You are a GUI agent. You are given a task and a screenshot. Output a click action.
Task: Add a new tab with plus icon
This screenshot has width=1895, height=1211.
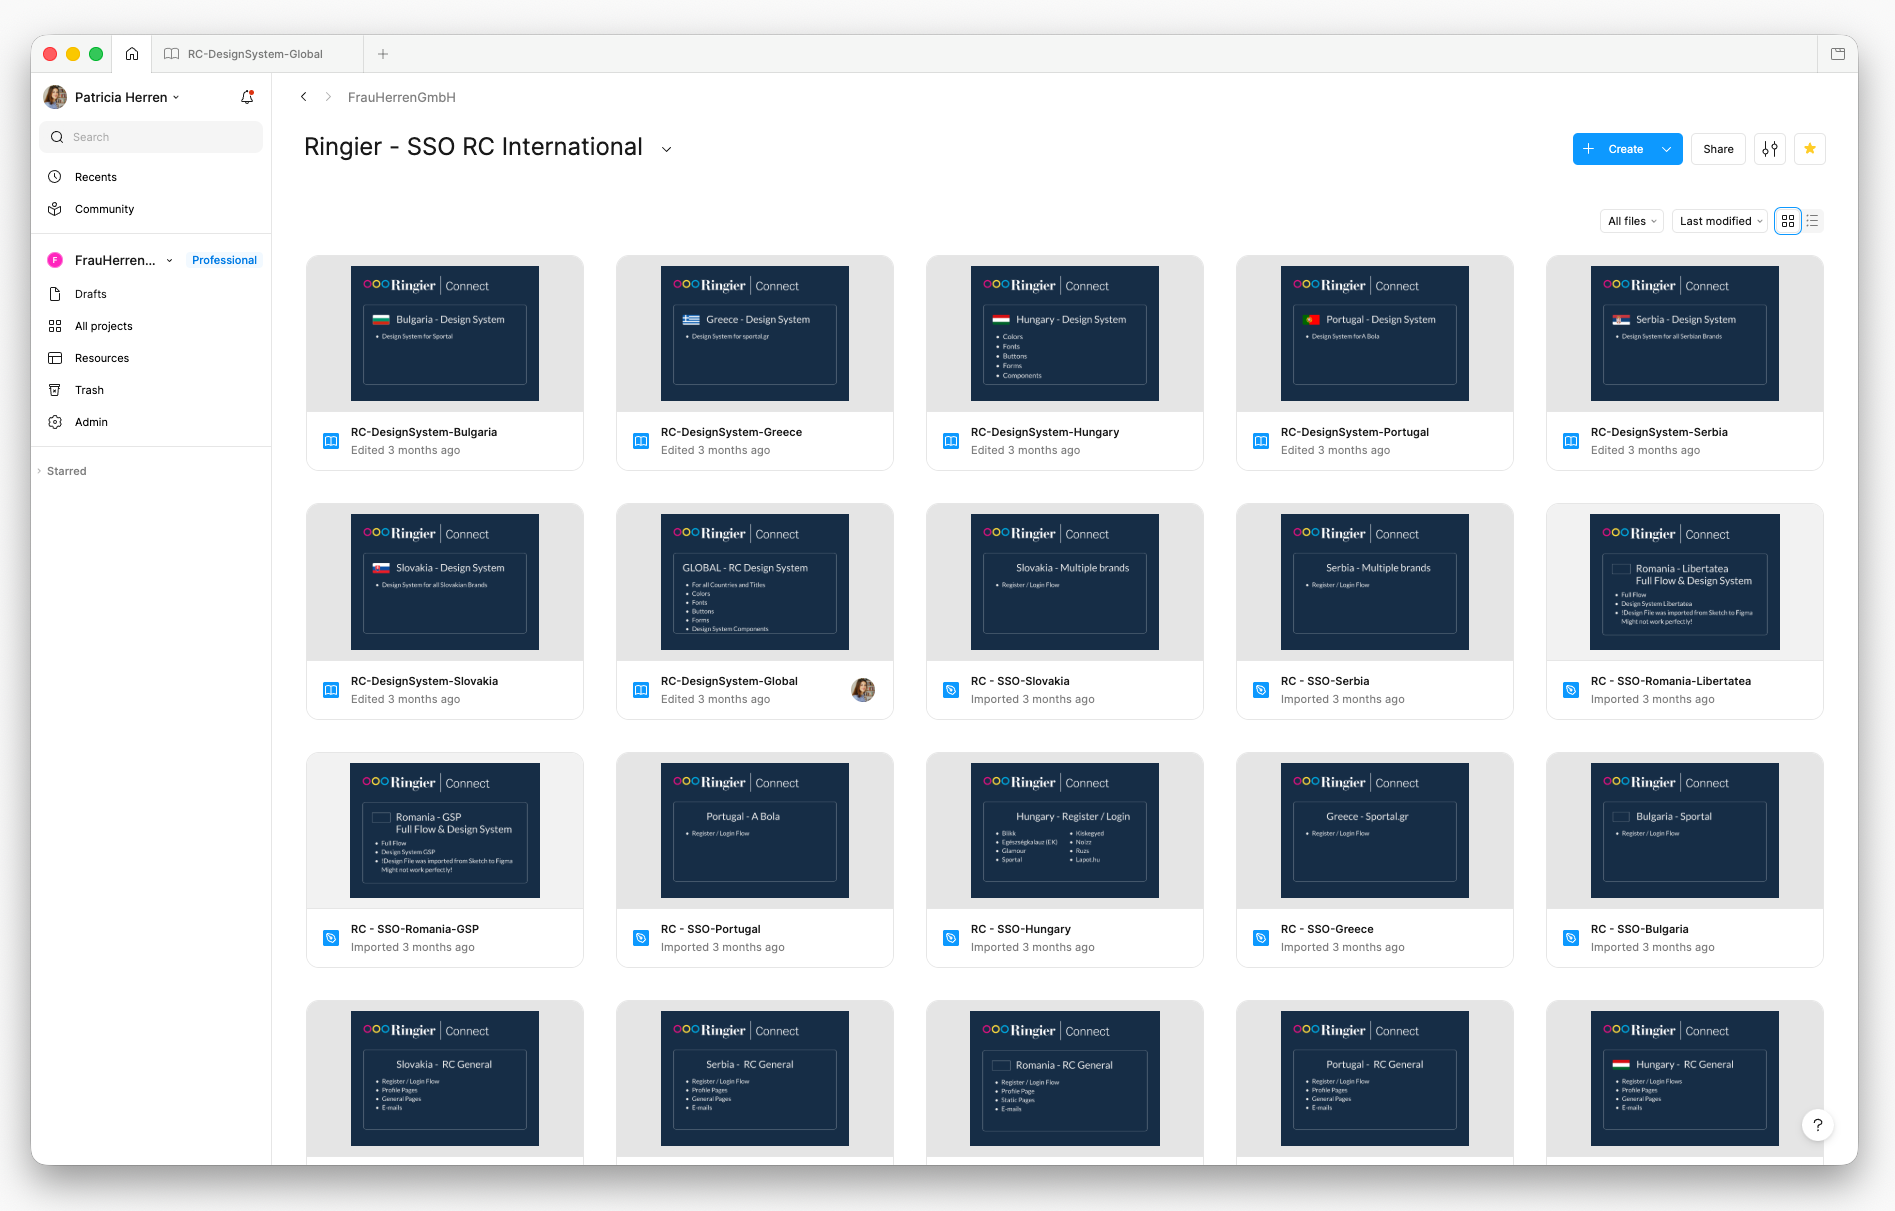(383, 54)
